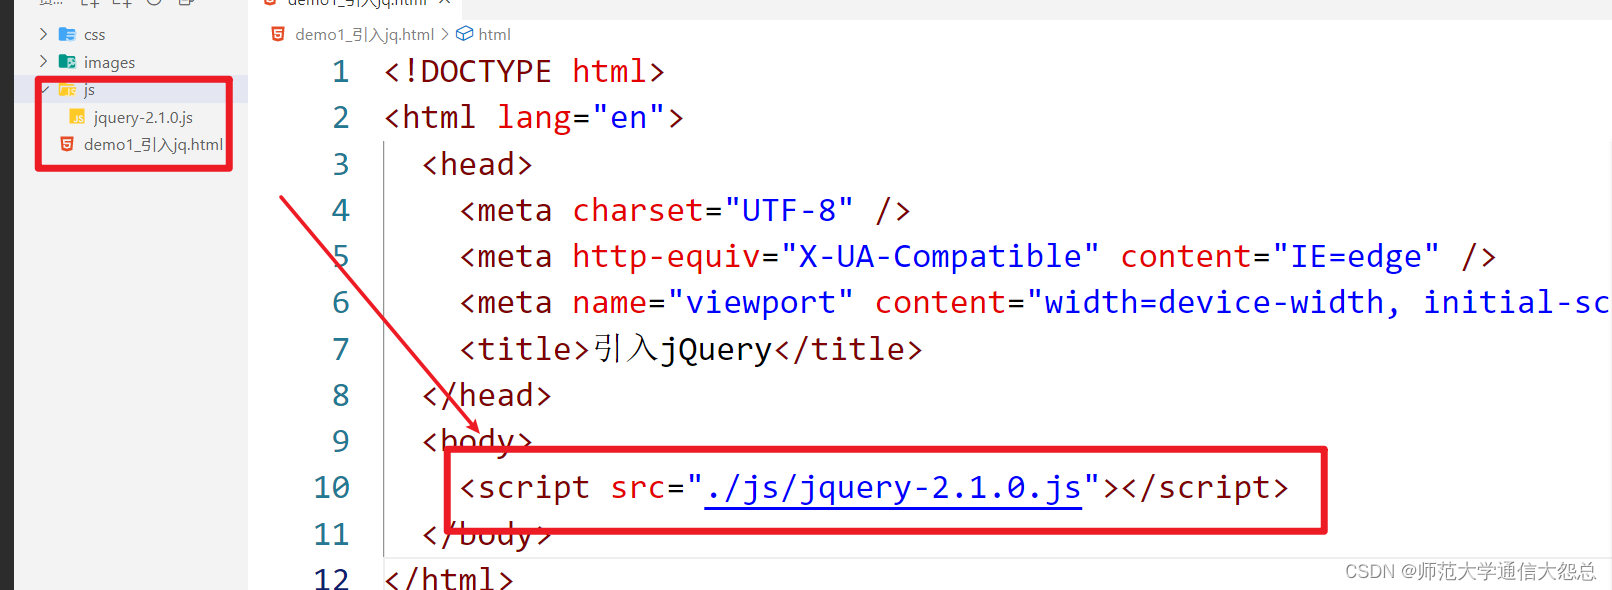This screenshot has height=590, width=1612.
Task: Expand the images folder chevron
Action: [x=43, y=62]
